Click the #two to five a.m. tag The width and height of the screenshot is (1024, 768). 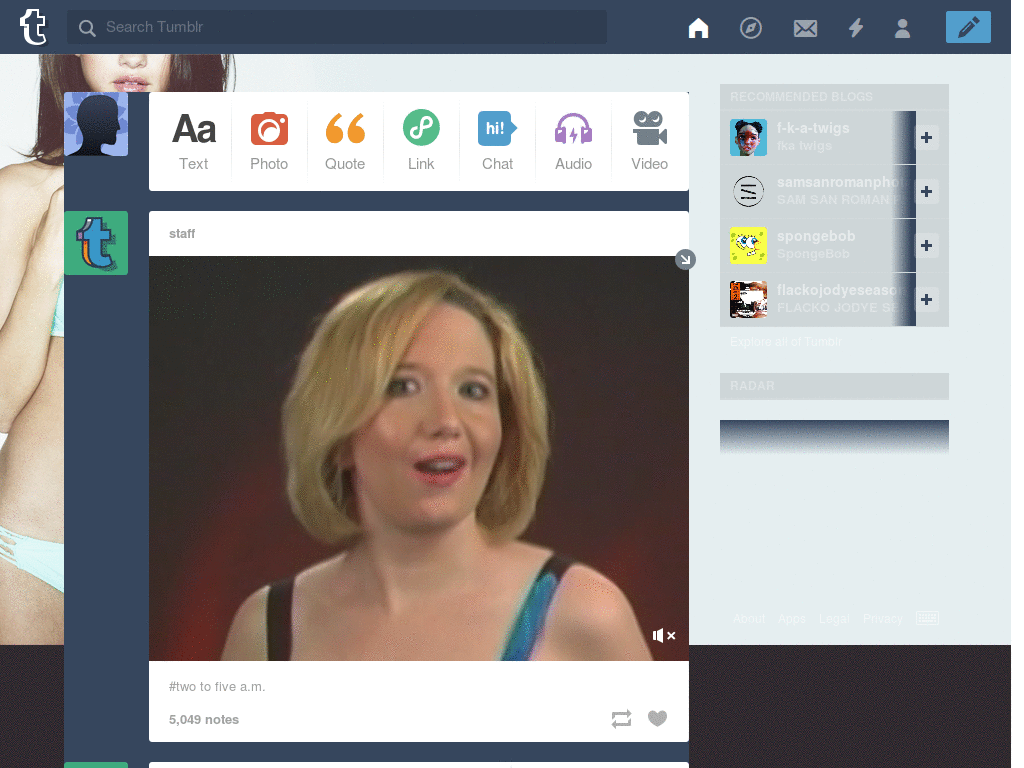coord(217,687)
